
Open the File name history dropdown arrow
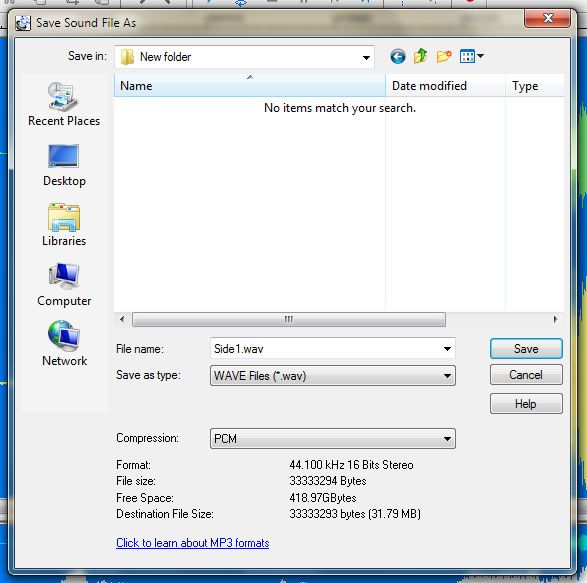[x=447, y=349]
